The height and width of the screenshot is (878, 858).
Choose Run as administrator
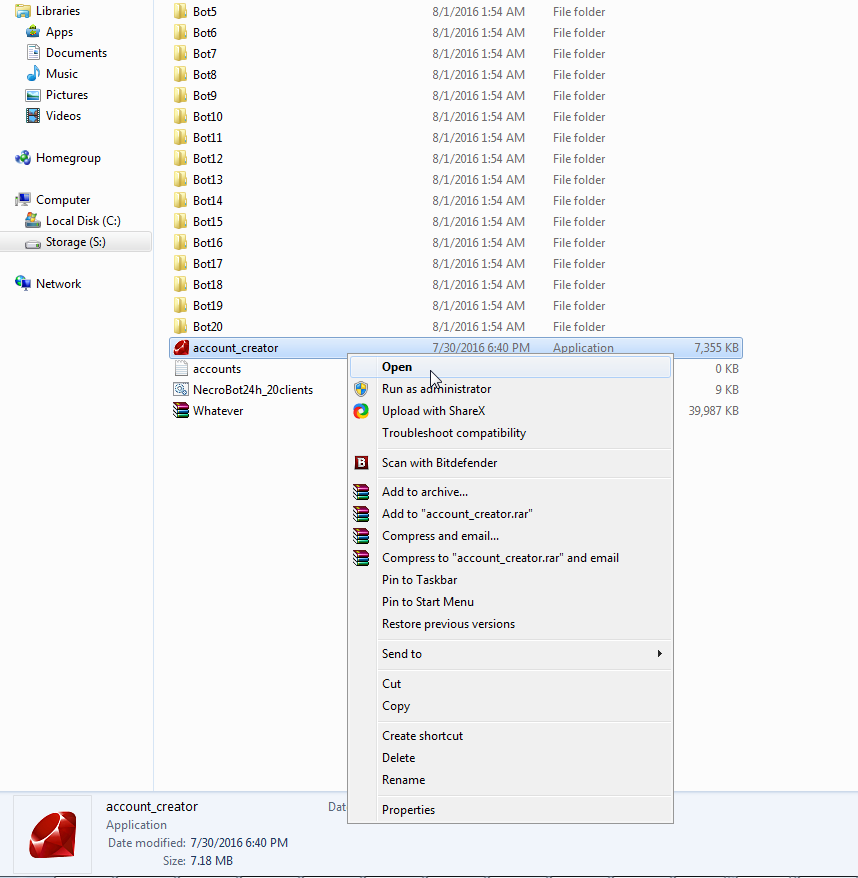point(510,389)
